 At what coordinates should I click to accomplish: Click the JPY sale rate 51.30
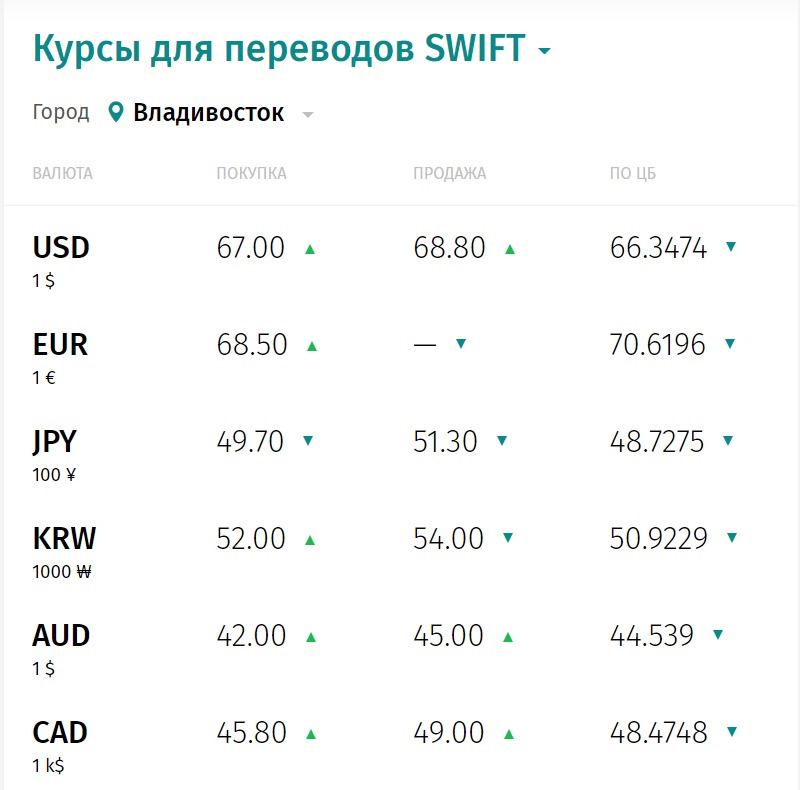point(446,441)
